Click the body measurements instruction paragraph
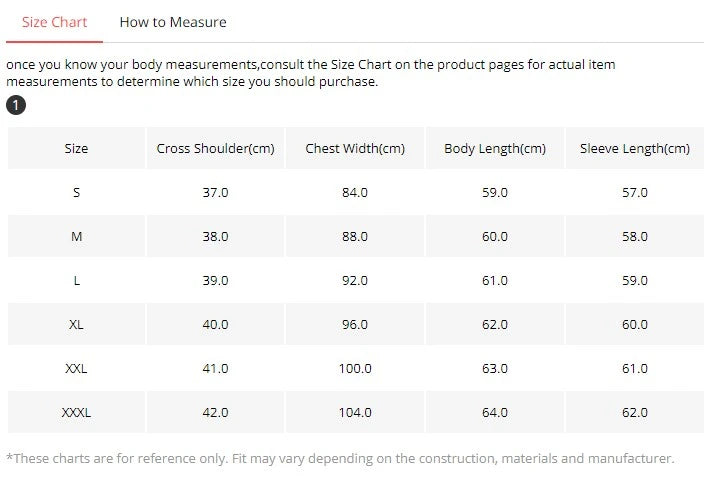The image size is (704, 504). point(311,73)
